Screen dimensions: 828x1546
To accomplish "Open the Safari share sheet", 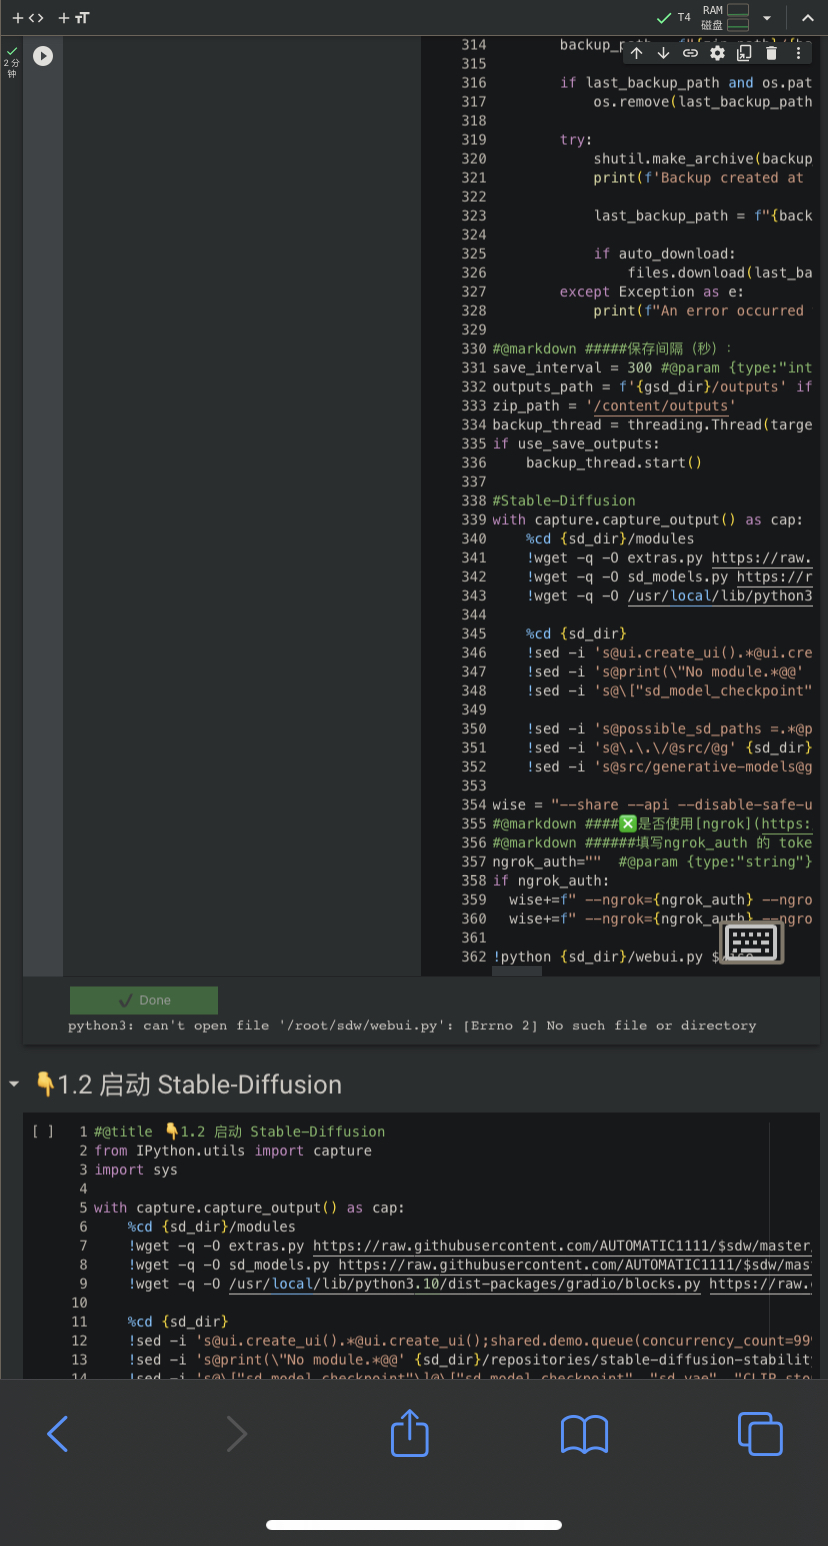I will (409, 1433).
